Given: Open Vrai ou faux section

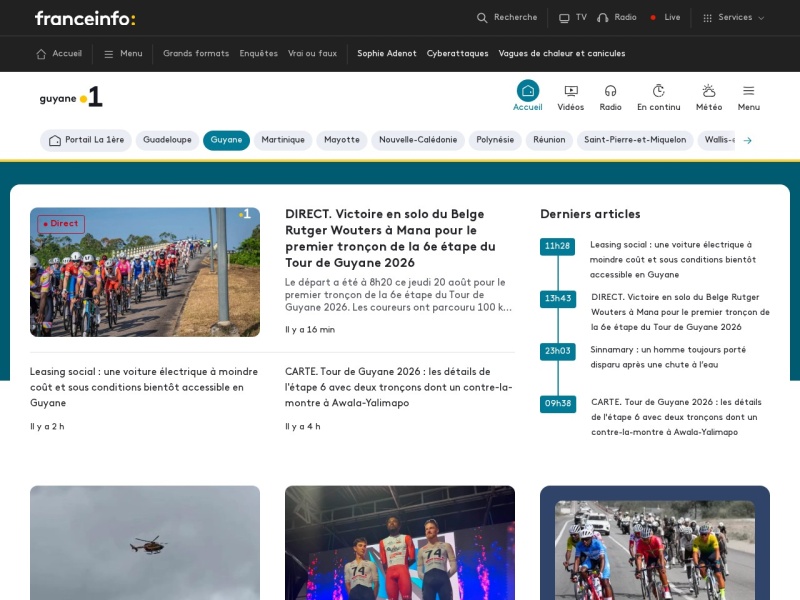Looking at the screenshot, I should tap(312, 54).
